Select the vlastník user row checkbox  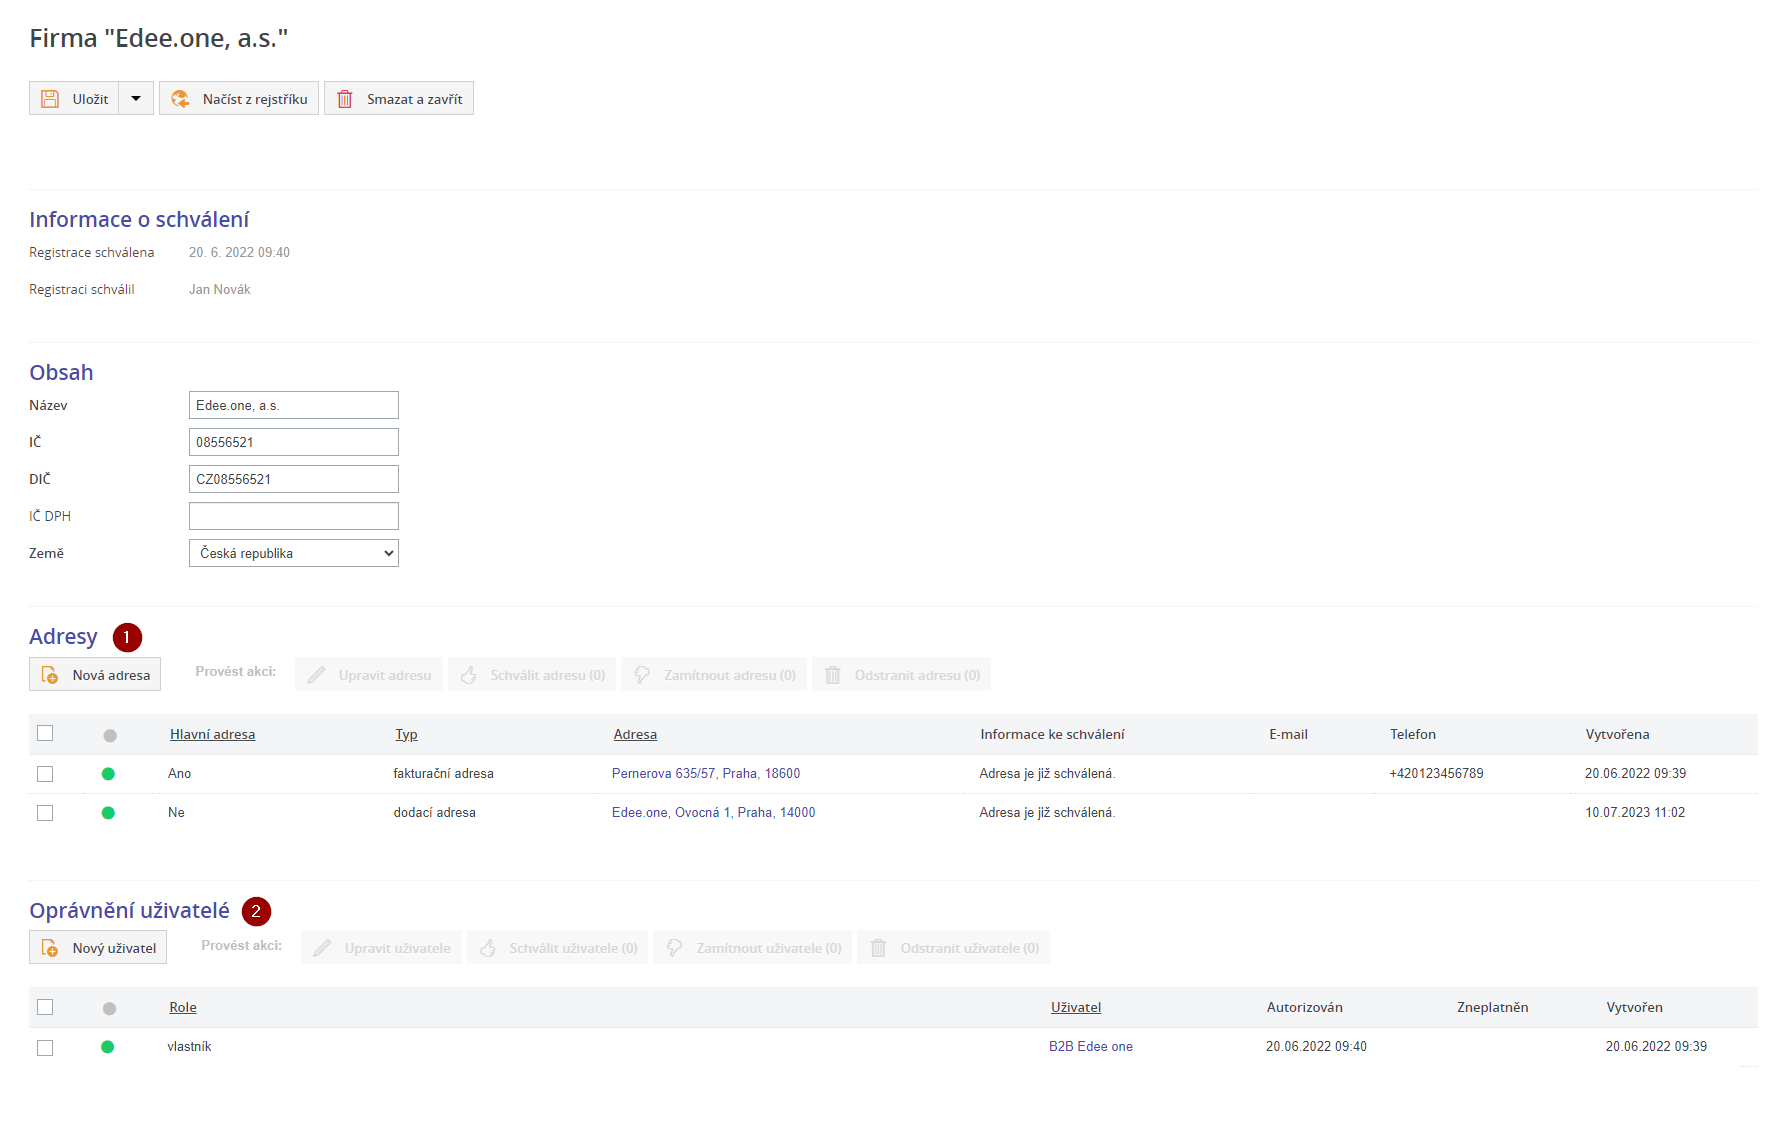pyautogui.click(x=45, y=1048)
